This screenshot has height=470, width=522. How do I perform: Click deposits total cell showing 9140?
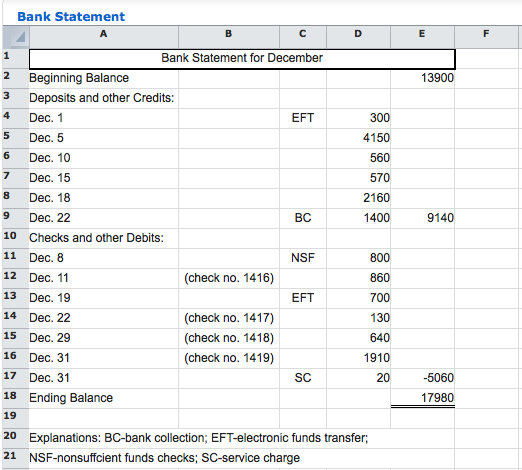[x=422, y=218]
